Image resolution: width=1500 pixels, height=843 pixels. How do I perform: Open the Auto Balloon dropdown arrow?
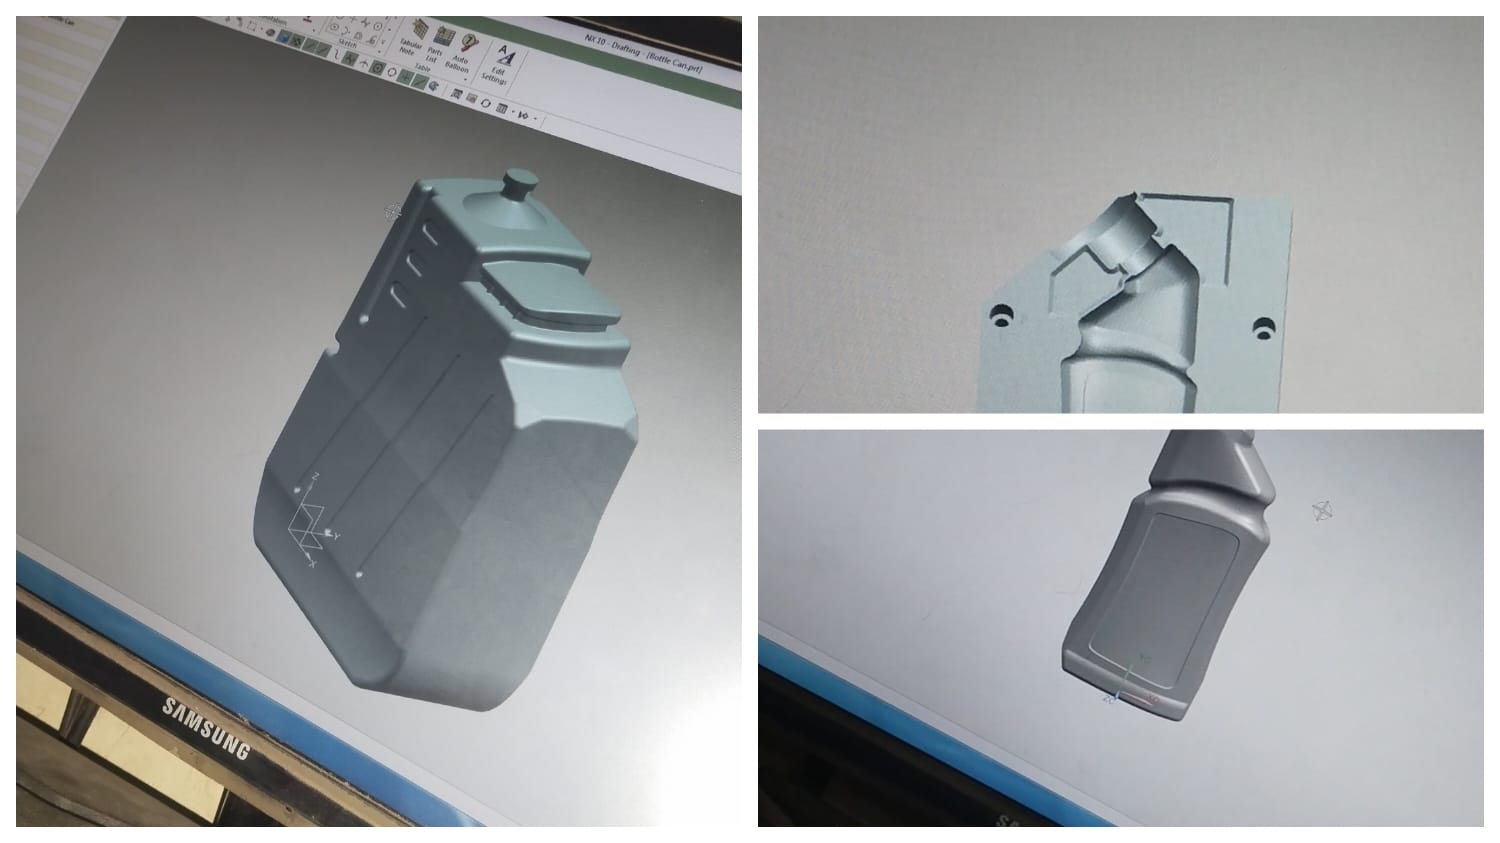coord(465,78)
